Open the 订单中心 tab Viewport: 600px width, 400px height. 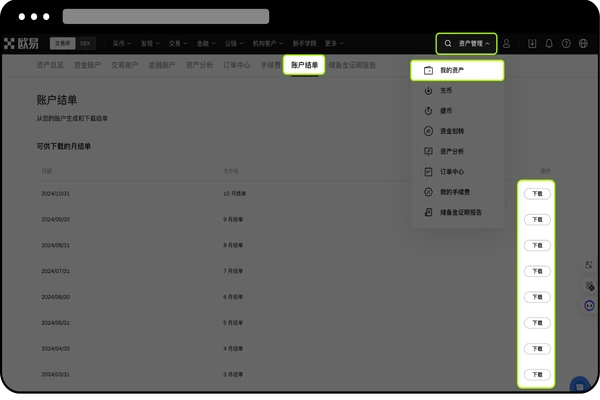coord(236,65)
